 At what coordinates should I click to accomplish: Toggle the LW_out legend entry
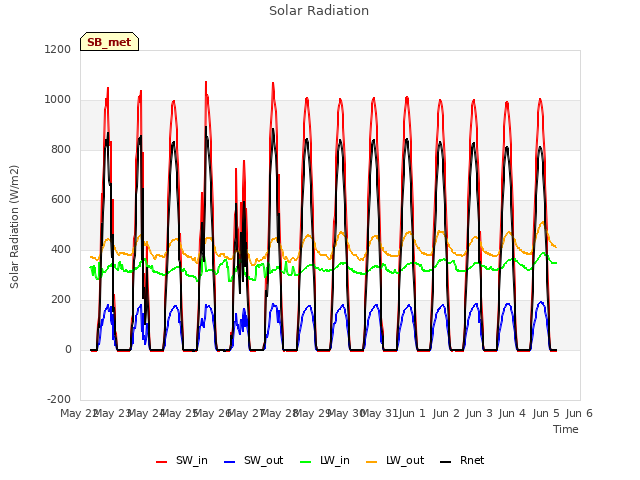pos(395,460)
